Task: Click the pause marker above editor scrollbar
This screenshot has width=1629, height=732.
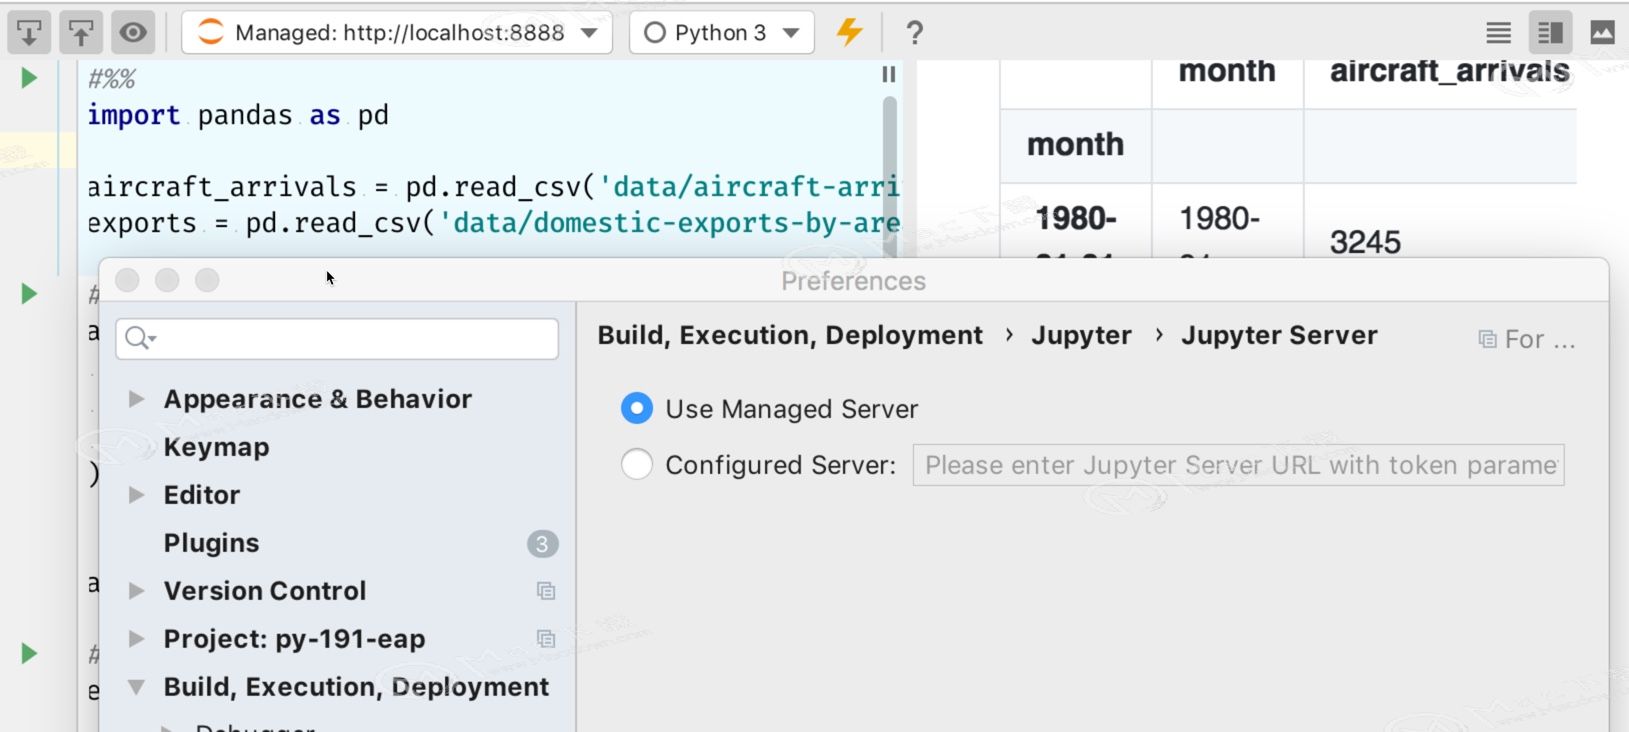Action: (888, 75)
